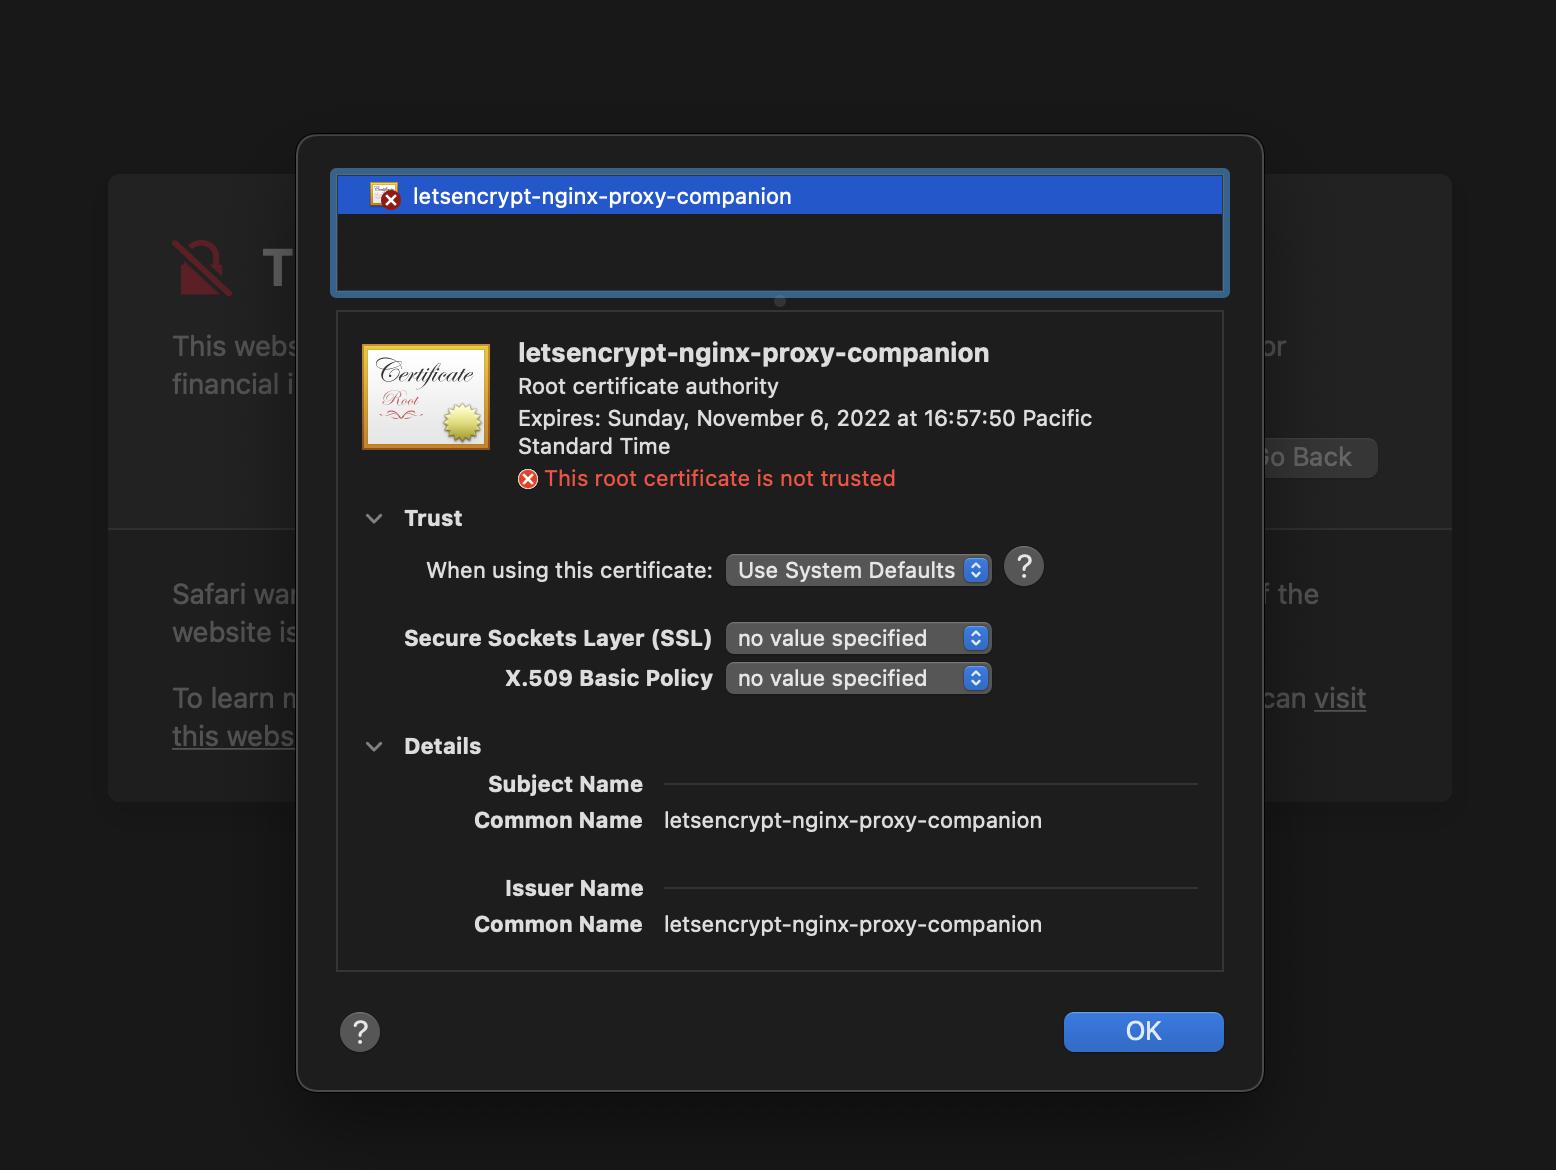Open help via the question mark beside the trust popup

1023,566
